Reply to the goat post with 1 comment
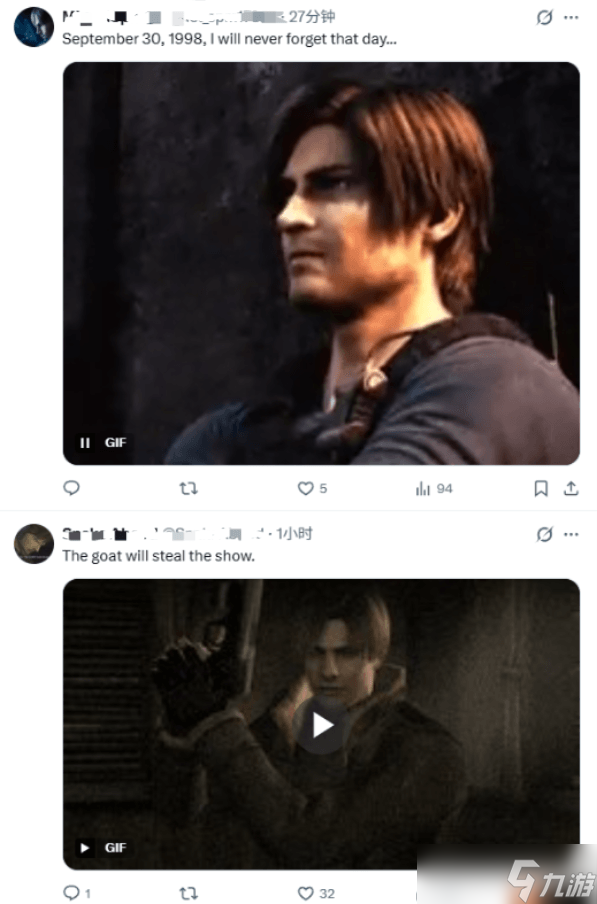This screenshot has height=904, width=597. click(x=77, y=893)
